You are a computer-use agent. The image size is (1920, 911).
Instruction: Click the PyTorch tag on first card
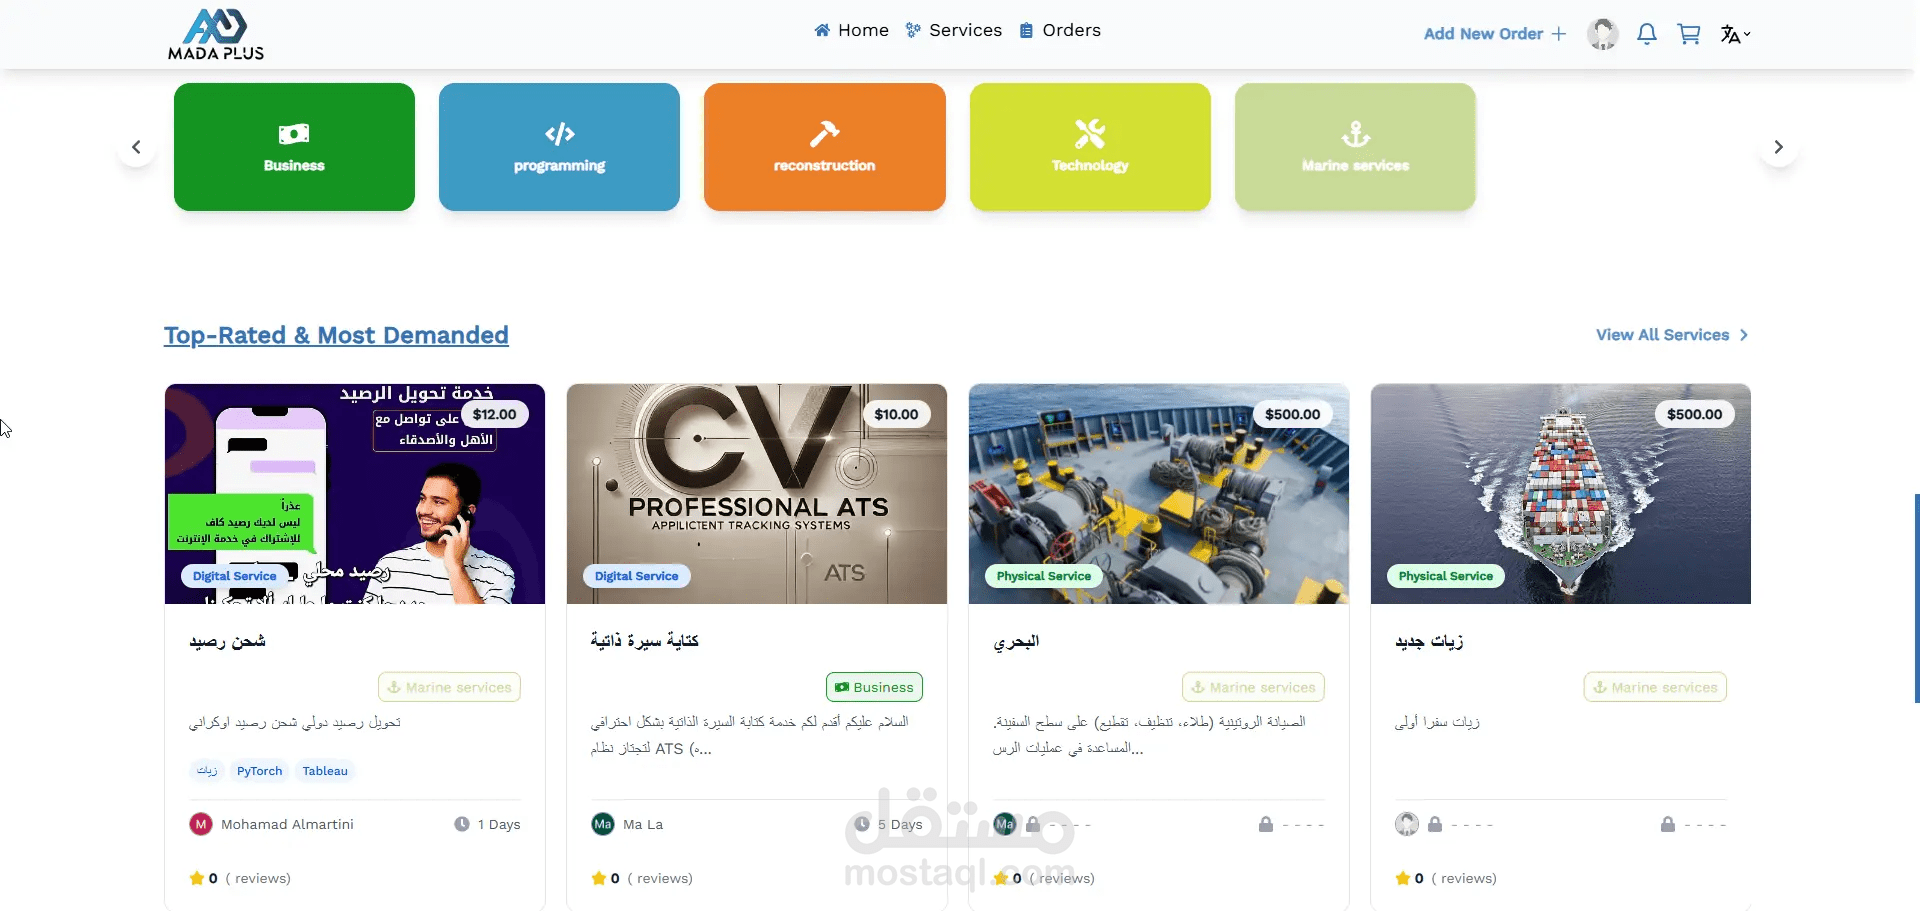259,771
